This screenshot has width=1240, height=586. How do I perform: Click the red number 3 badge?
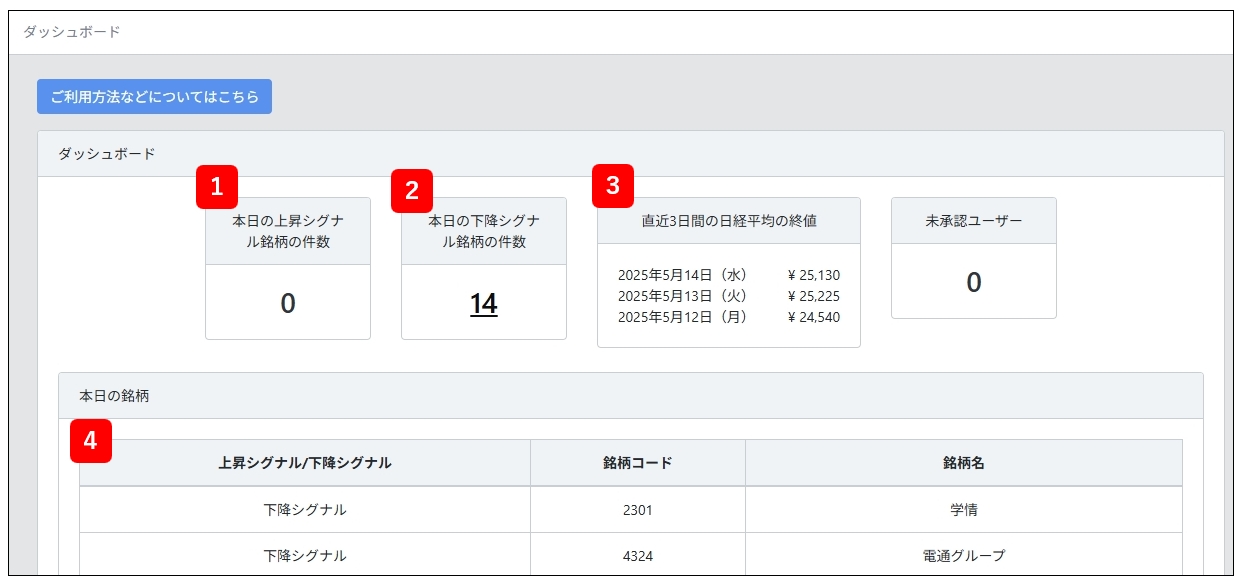613,185
